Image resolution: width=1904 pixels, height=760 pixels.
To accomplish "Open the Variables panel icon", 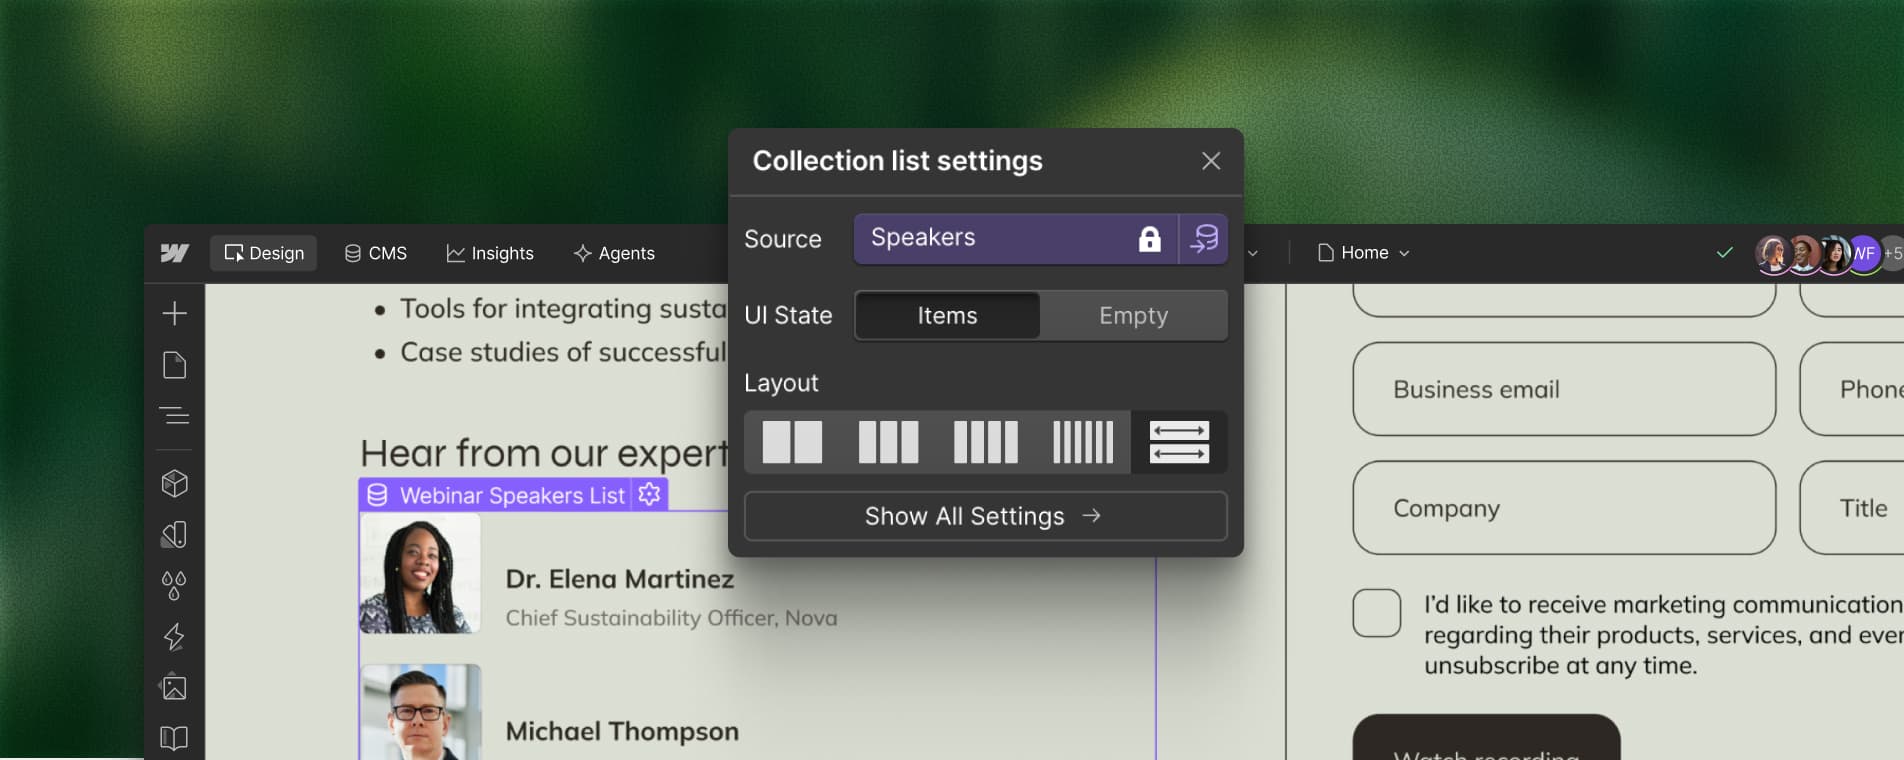I will tap(175, 535).
